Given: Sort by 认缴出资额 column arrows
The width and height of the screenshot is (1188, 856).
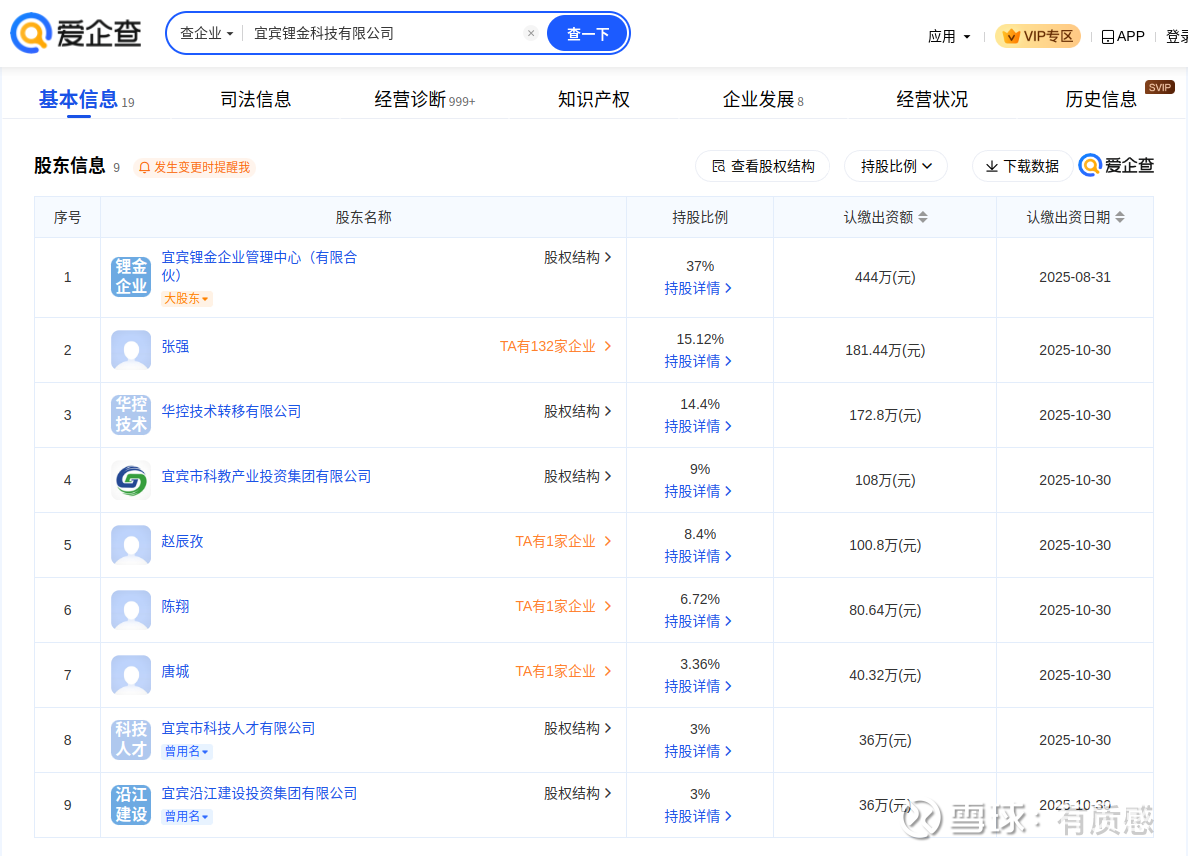Looking at the screenshot, I should (923, 217).
